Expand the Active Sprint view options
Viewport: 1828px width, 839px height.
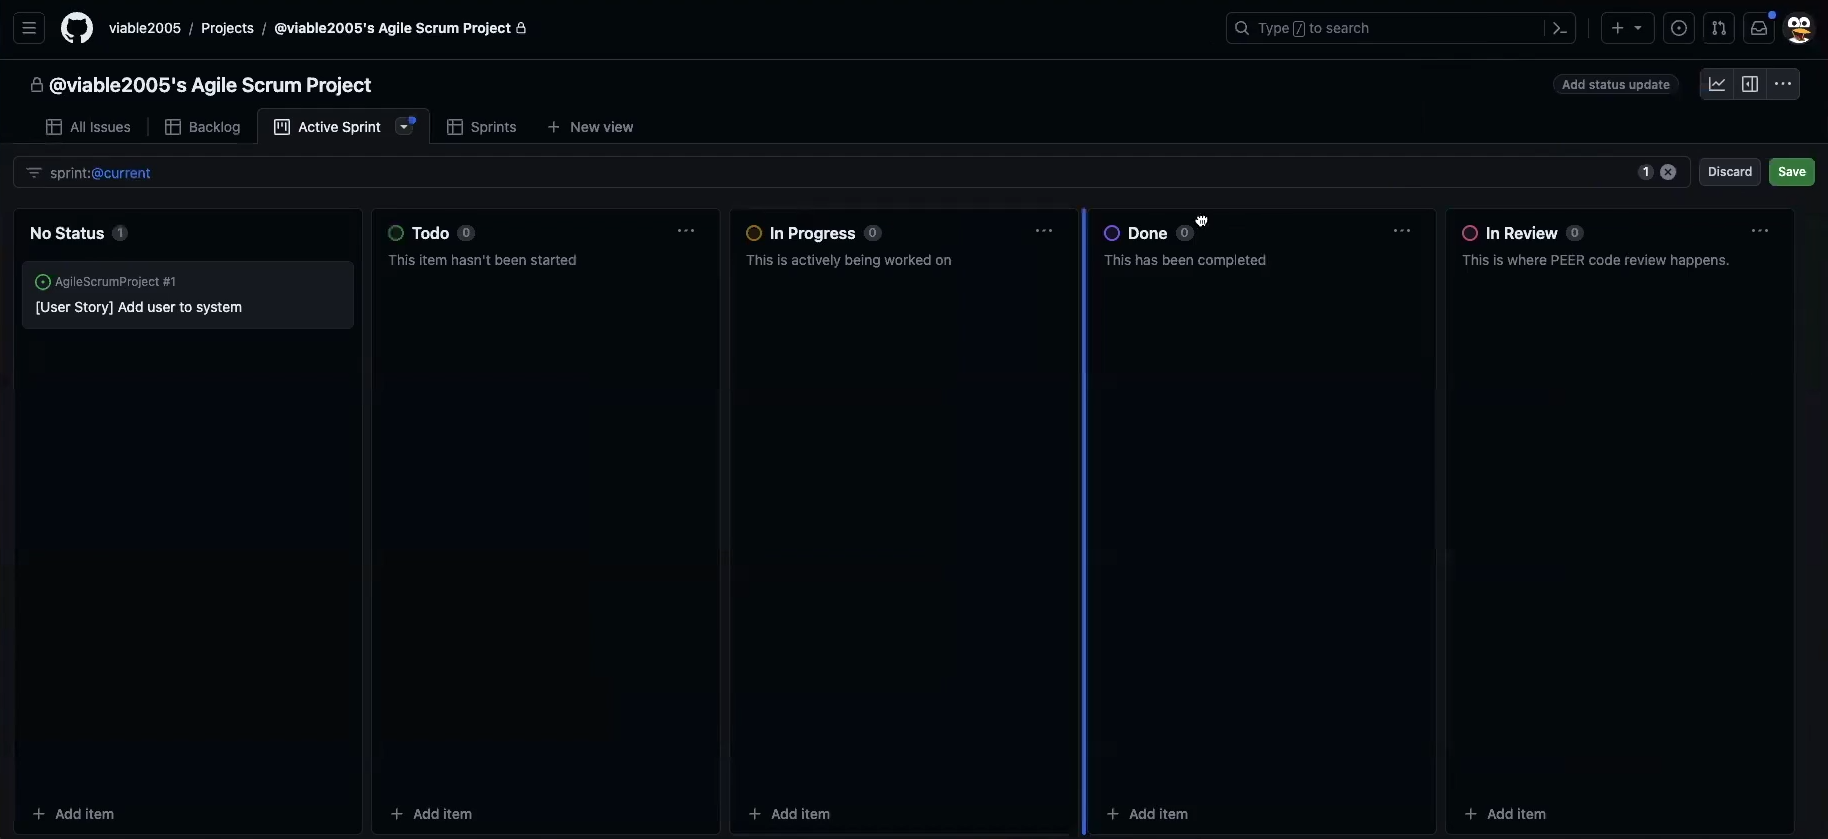coord(404,127)
